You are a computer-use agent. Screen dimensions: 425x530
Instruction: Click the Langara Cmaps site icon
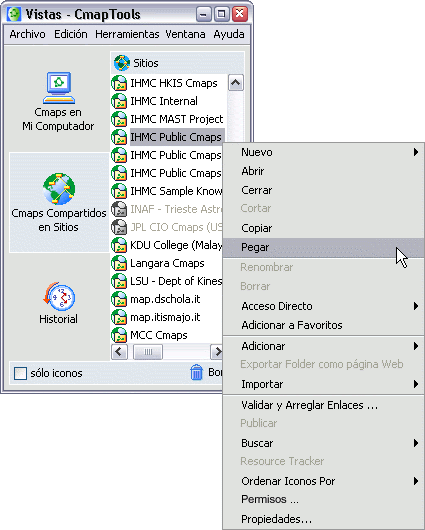click(x=119, y=263)
